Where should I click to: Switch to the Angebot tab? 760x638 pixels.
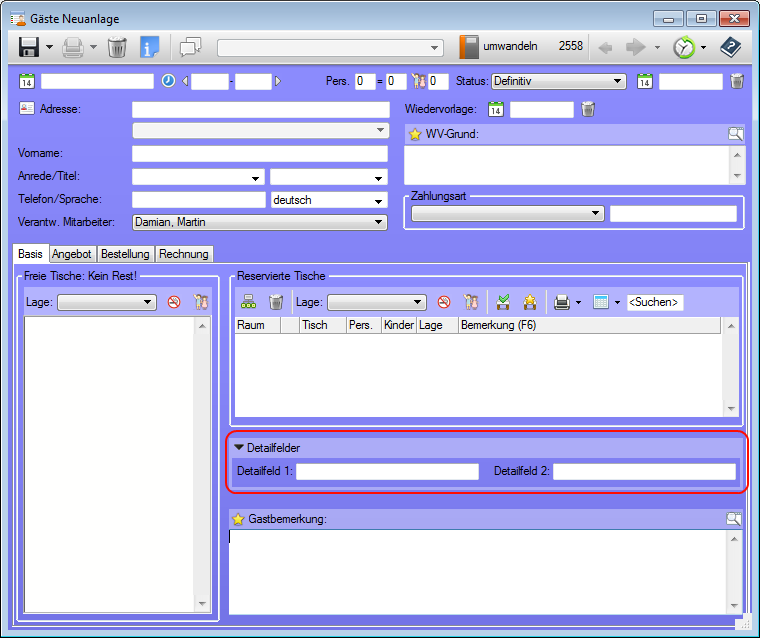click(72, 254)
